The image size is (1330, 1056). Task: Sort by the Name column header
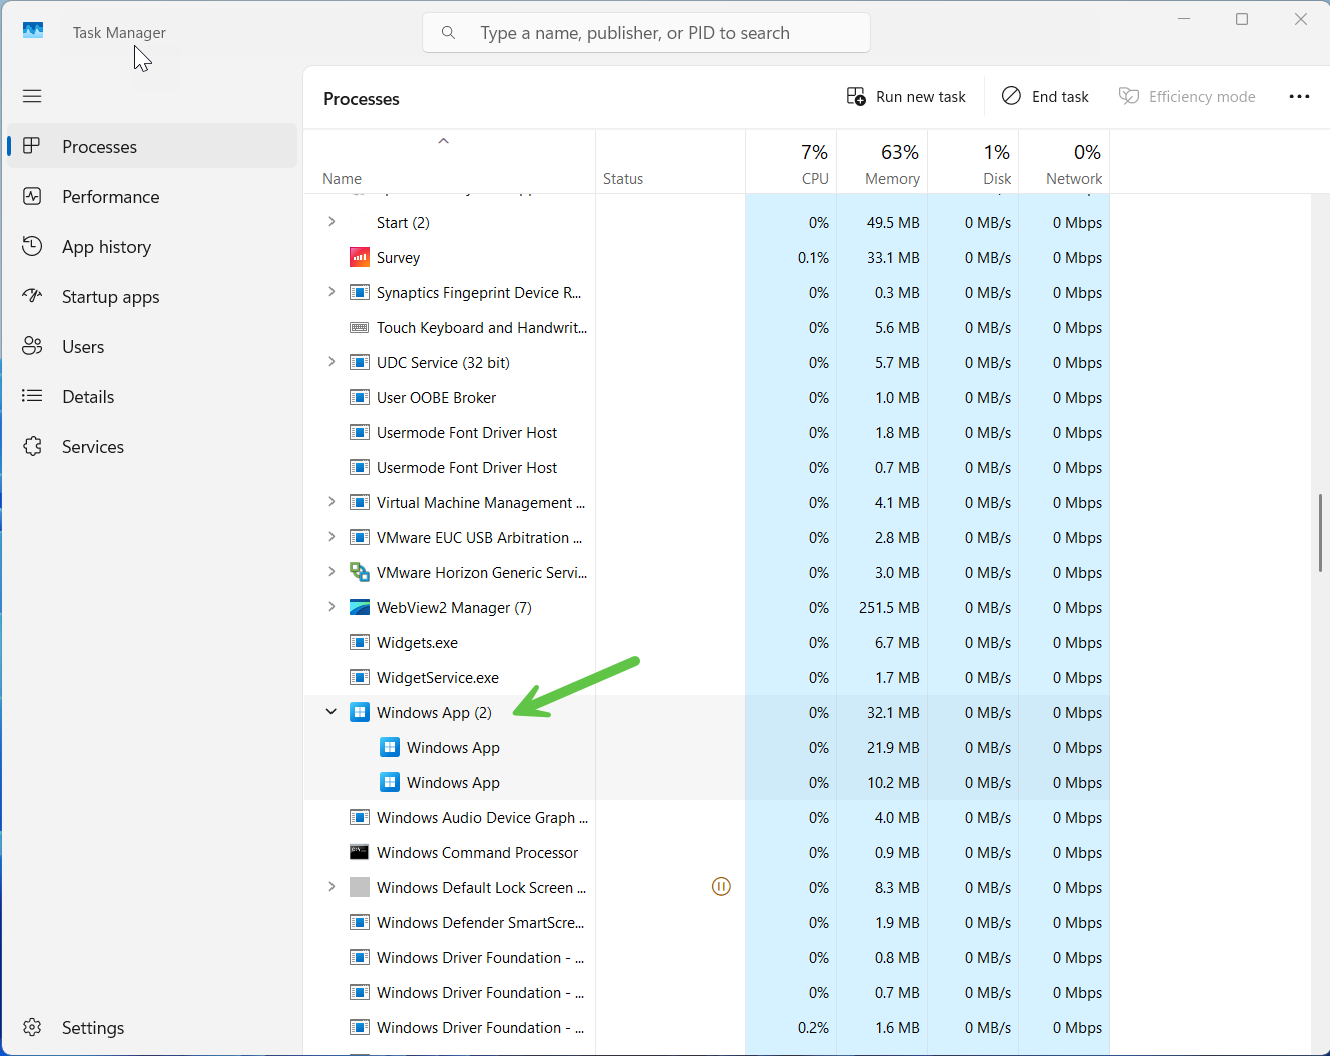point(449,163)
